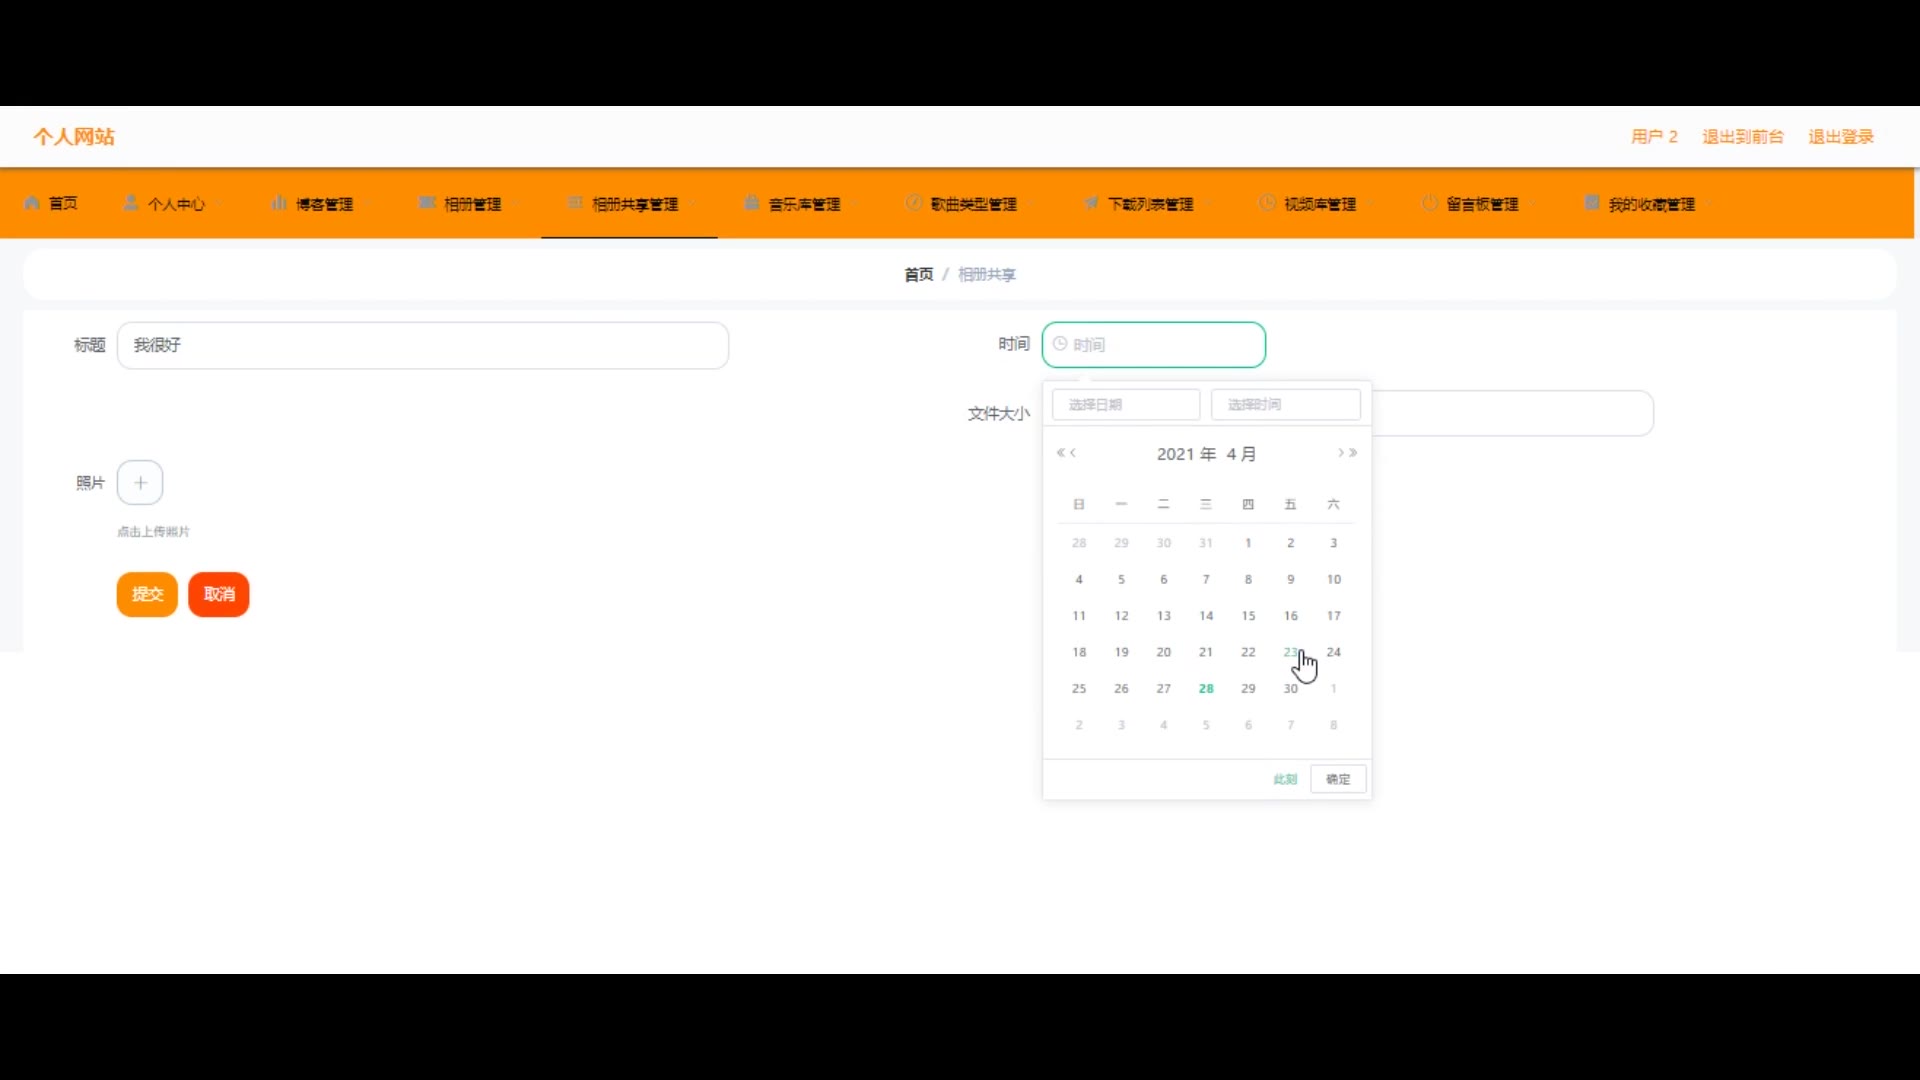Open the 歌曲类型管理 menu

tap(973, 204)
